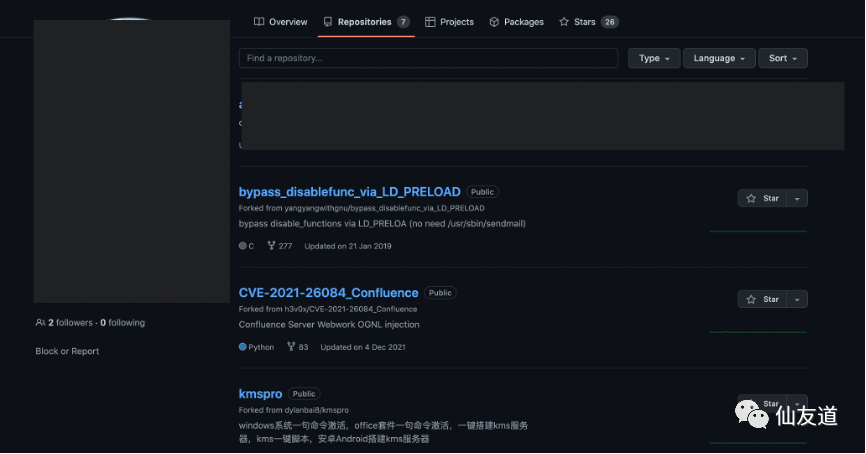Expand star lists dropdown for CVE-2021-26084 repo
Viewport: 866px width, 454px height.
[x=797, y=299]
